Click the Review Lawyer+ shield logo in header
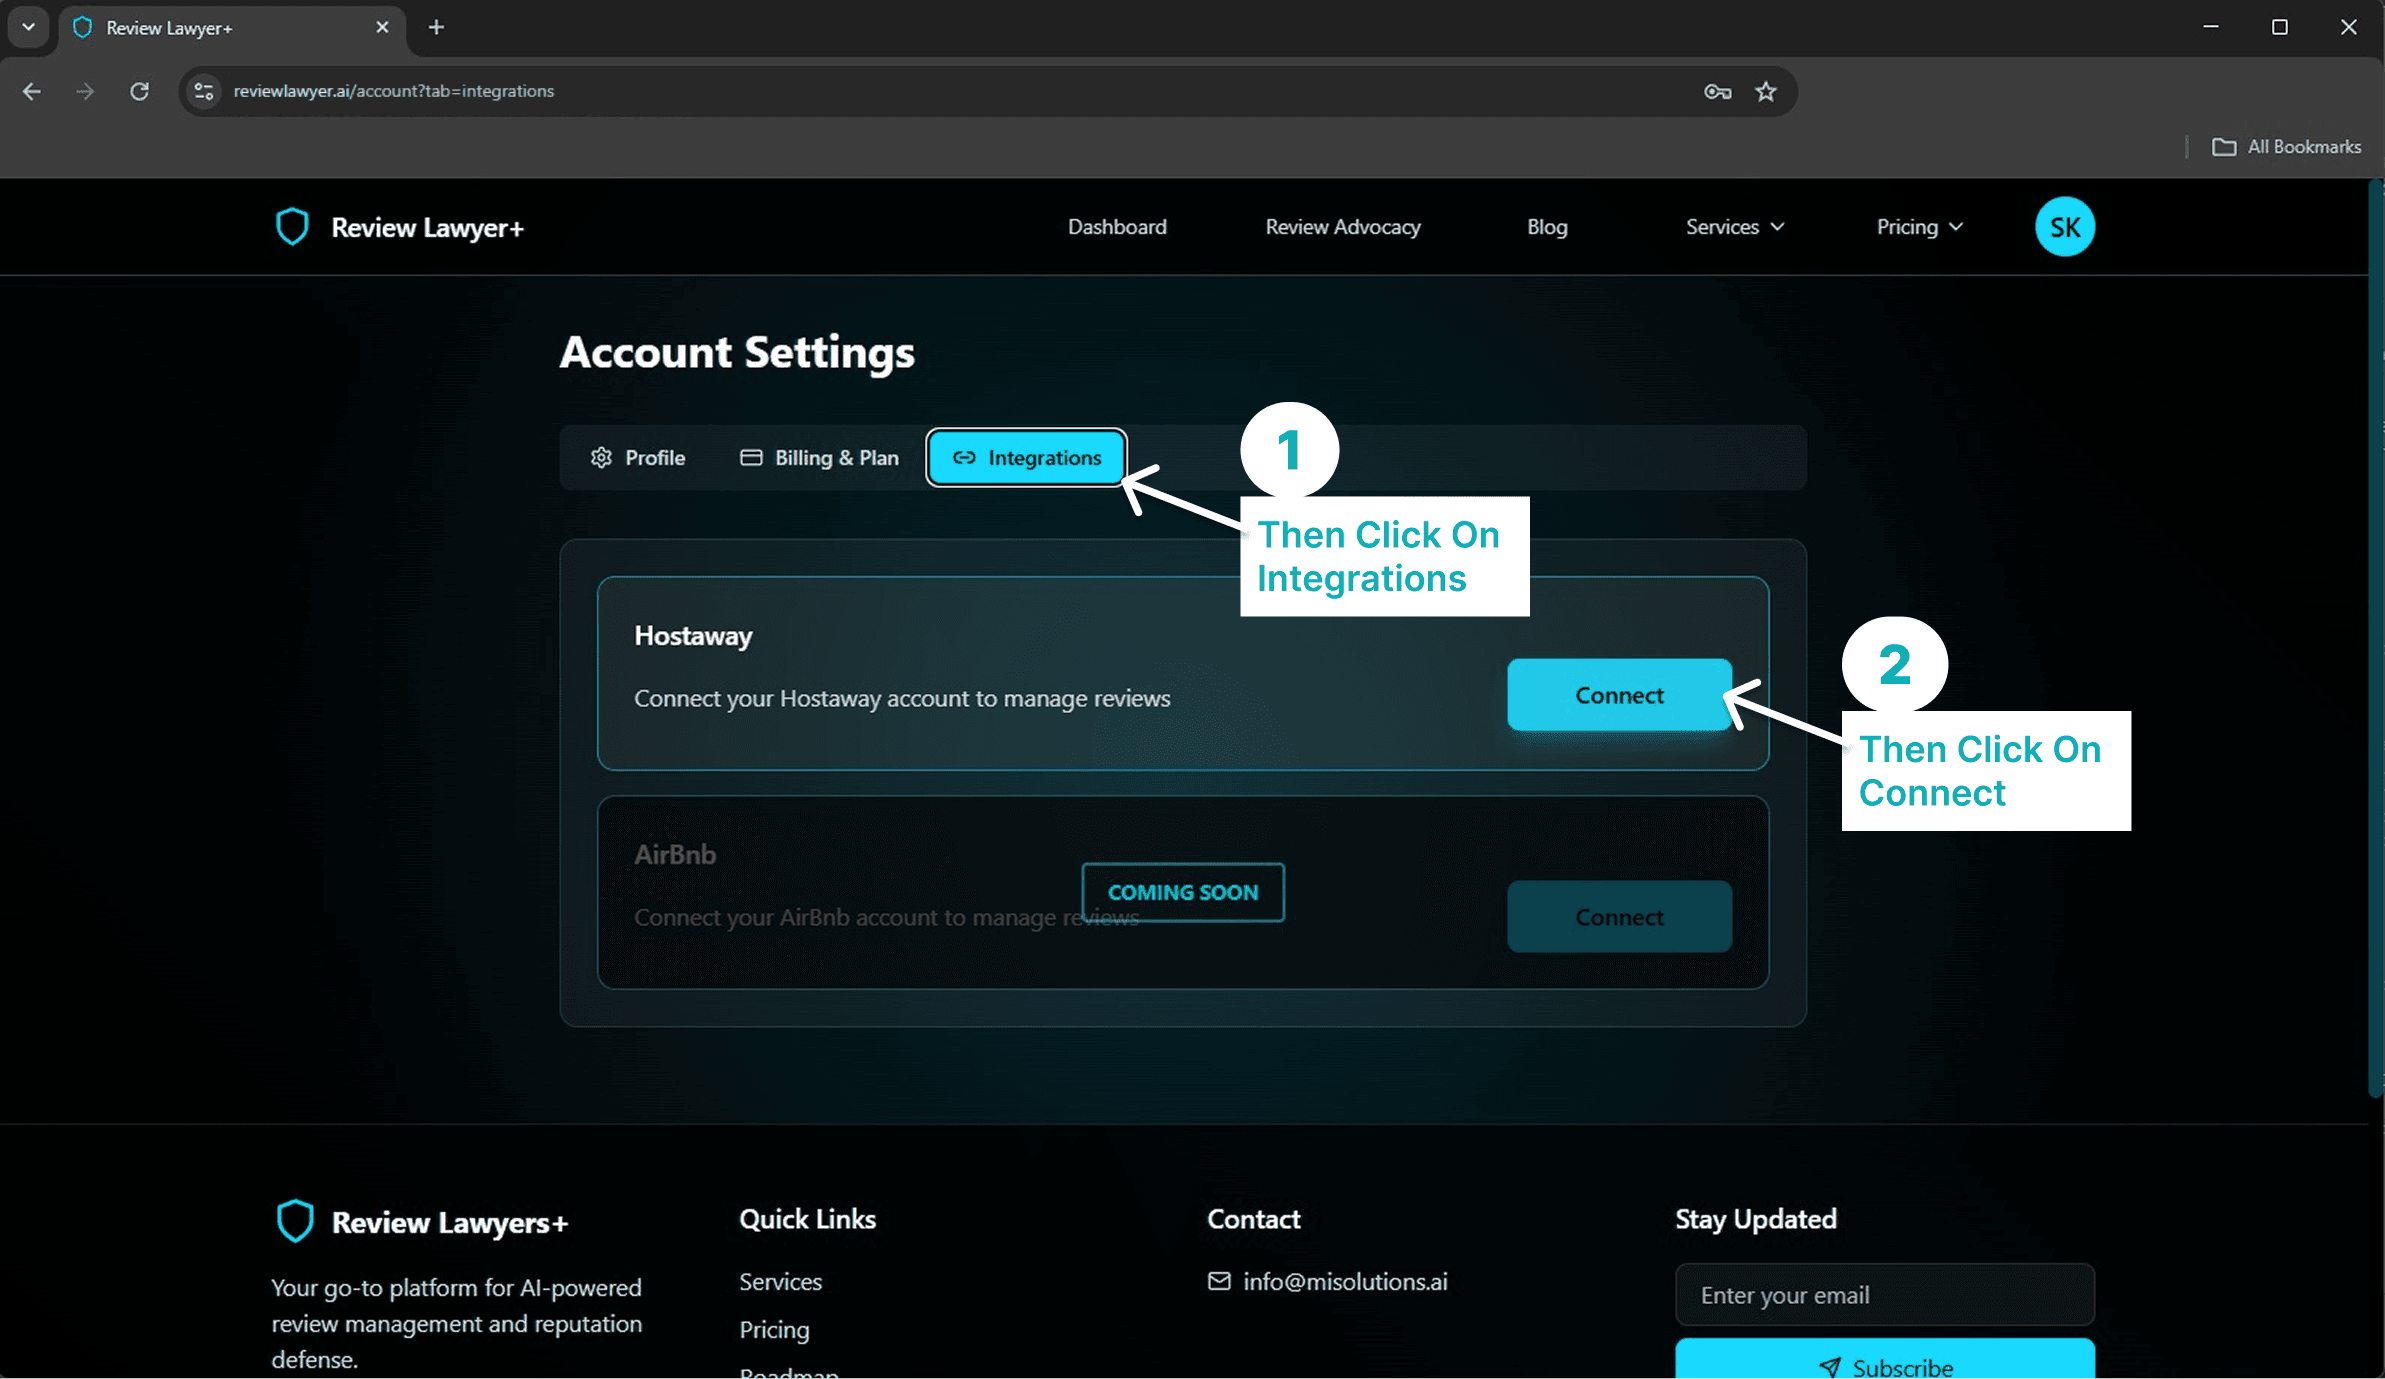2385x1379 pixels. 292,227
